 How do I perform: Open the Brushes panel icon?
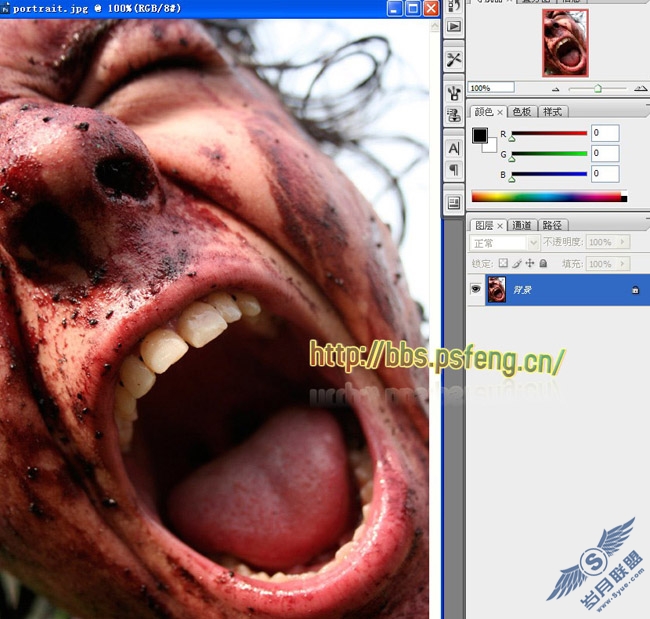(x=454, y=93)
